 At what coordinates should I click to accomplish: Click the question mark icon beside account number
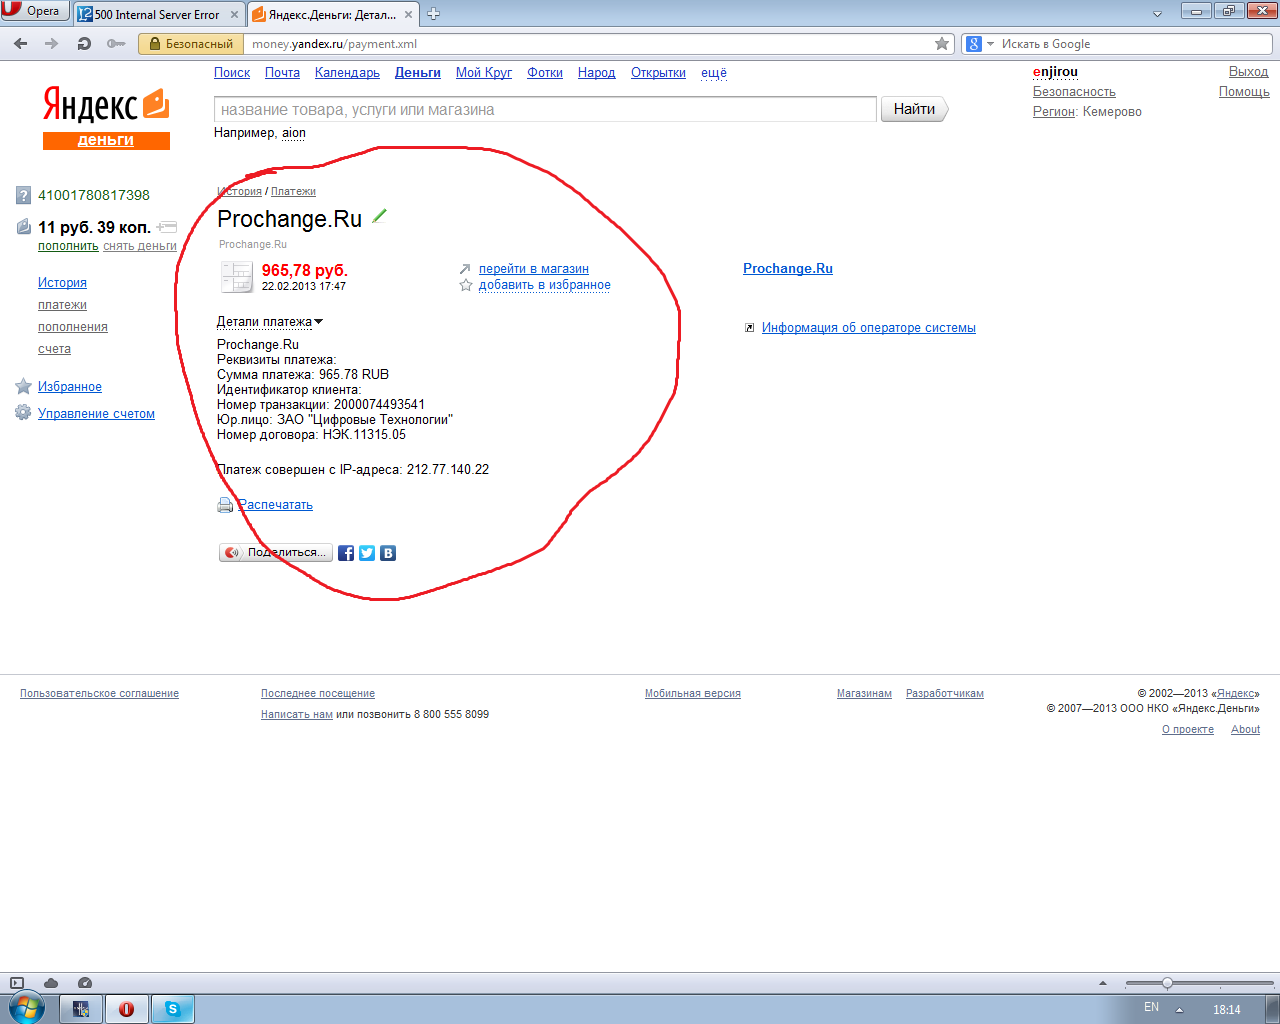(x=24, y=195)
